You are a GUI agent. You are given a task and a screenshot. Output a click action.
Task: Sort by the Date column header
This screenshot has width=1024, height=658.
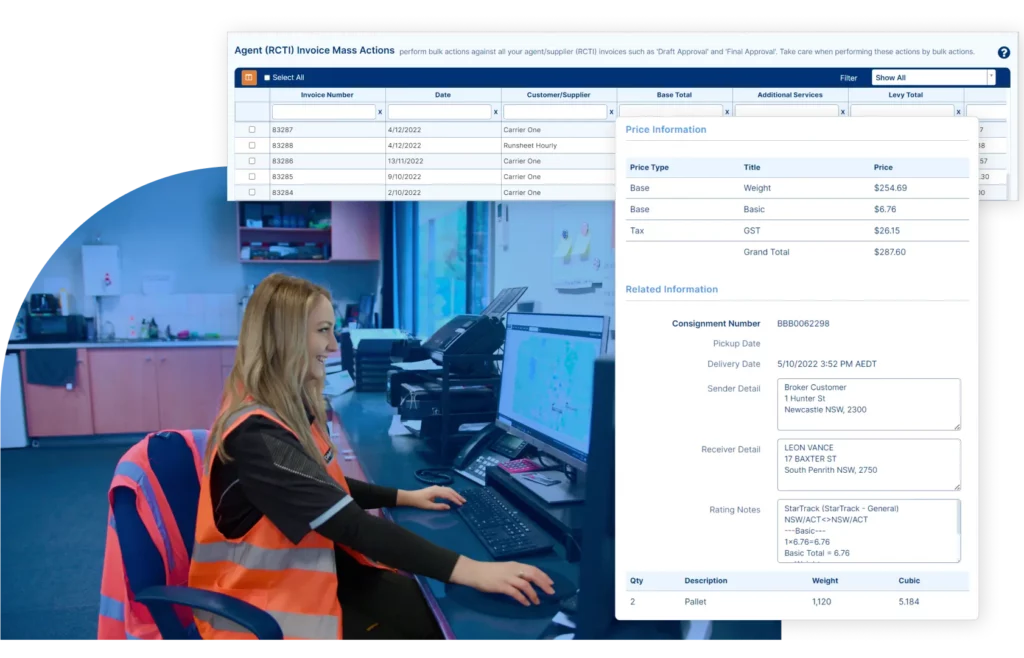click(x=440, y=95)
